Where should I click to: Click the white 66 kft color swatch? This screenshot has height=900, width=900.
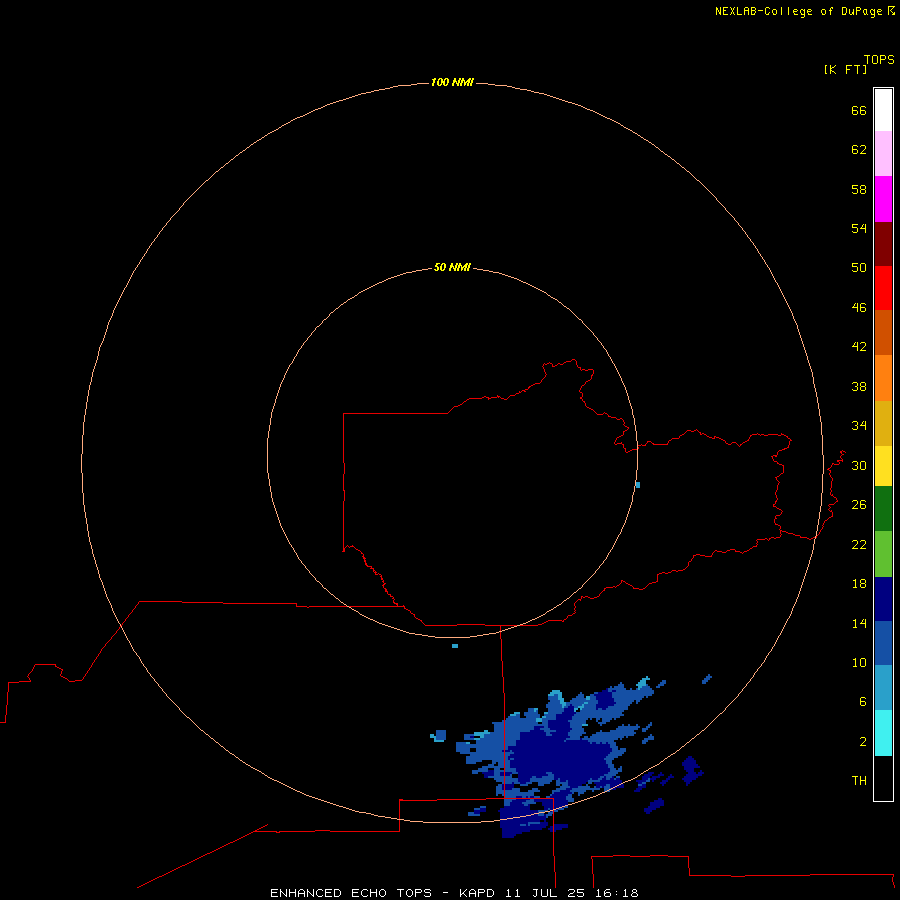[883, 110]
